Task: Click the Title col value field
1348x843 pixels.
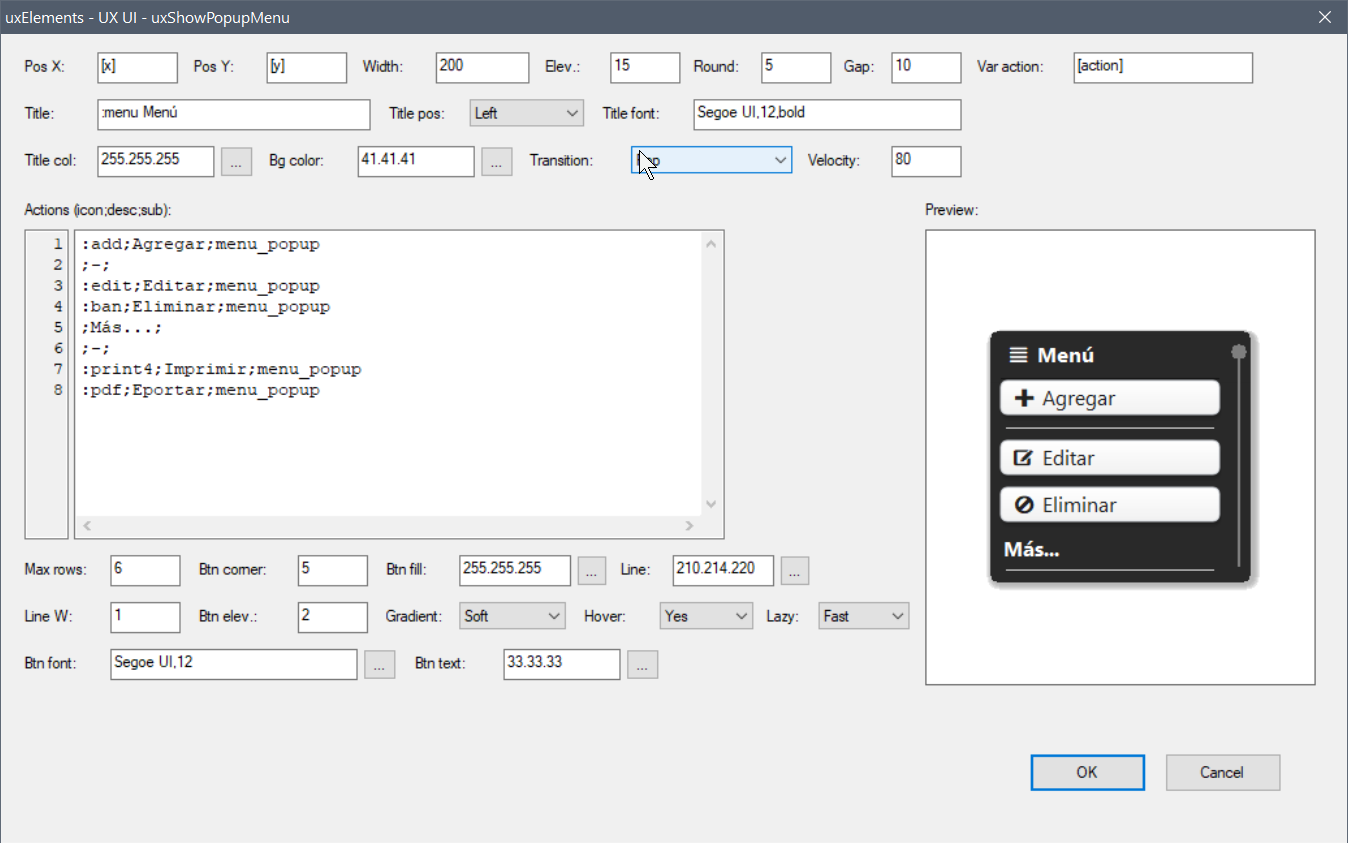Action: tap(156, 161)
